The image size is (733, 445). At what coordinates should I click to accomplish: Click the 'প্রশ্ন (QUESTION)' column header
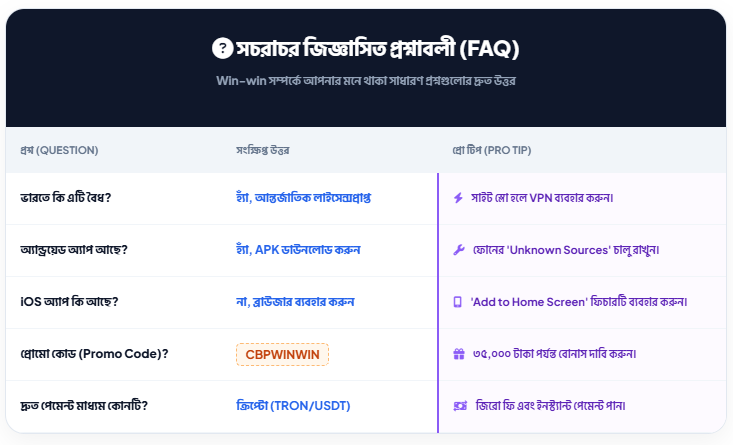[59, 150]
